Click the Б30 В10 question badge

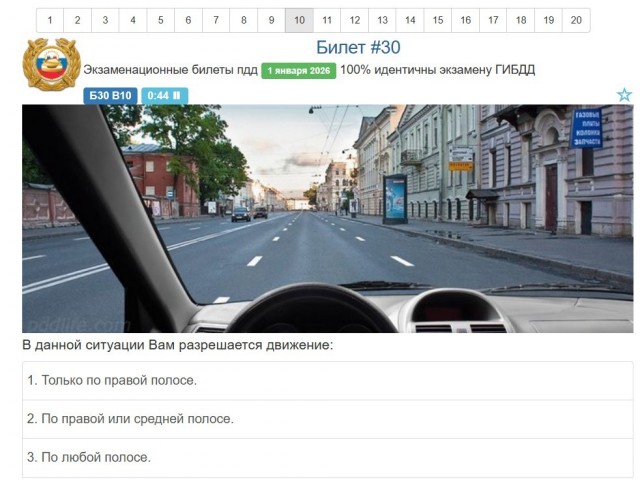(x=110, y=96)
